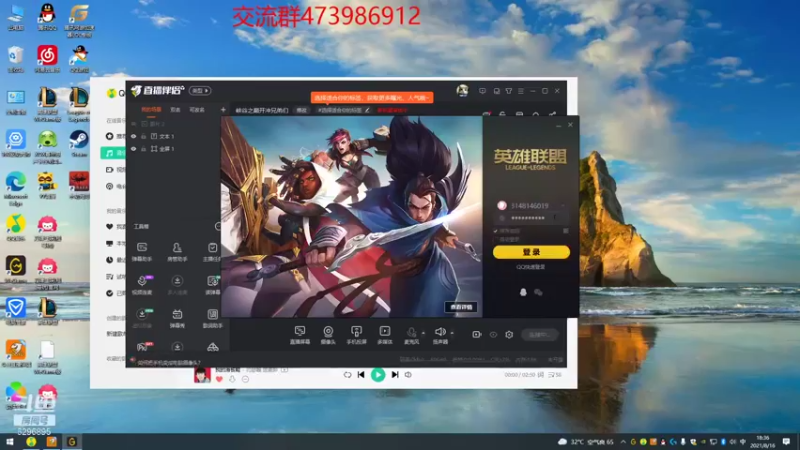Toggle loop mode icon in QQ Music
Viewport: 800px width, 450px height.
347,375
